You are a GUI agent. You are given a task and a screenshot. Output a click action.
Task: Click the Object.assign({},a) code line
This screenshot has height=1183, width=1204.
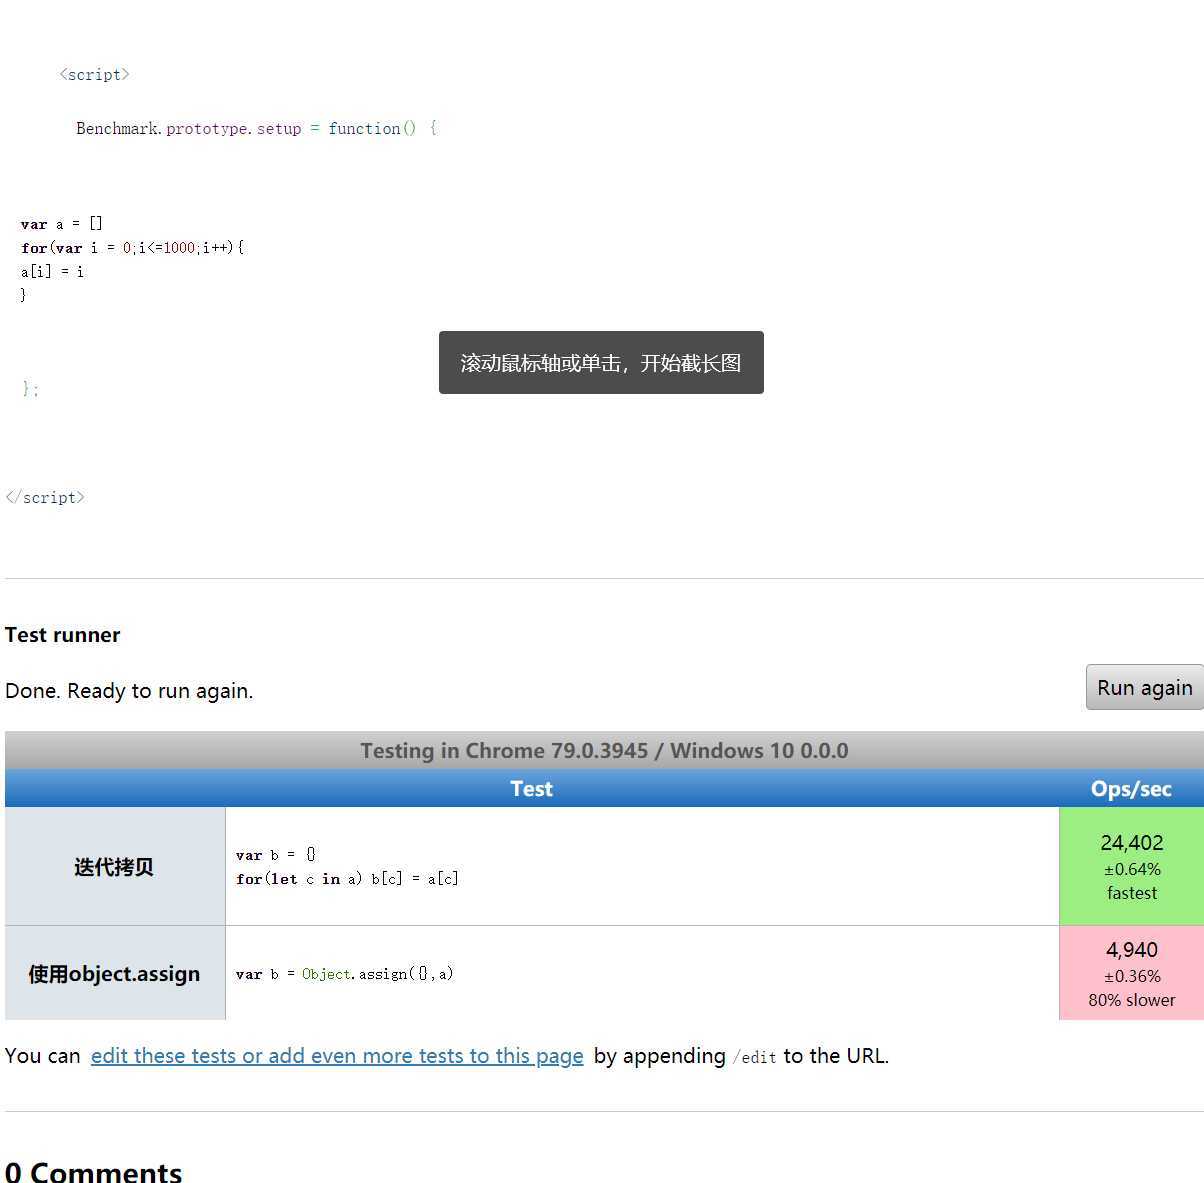click(345, 974)
